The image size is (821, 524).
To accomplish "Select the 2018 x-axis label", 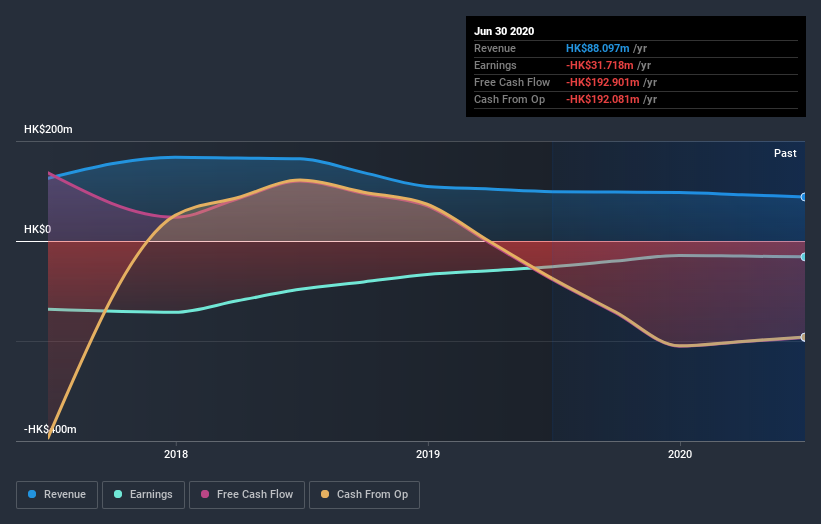I will [x=176, y=454].
